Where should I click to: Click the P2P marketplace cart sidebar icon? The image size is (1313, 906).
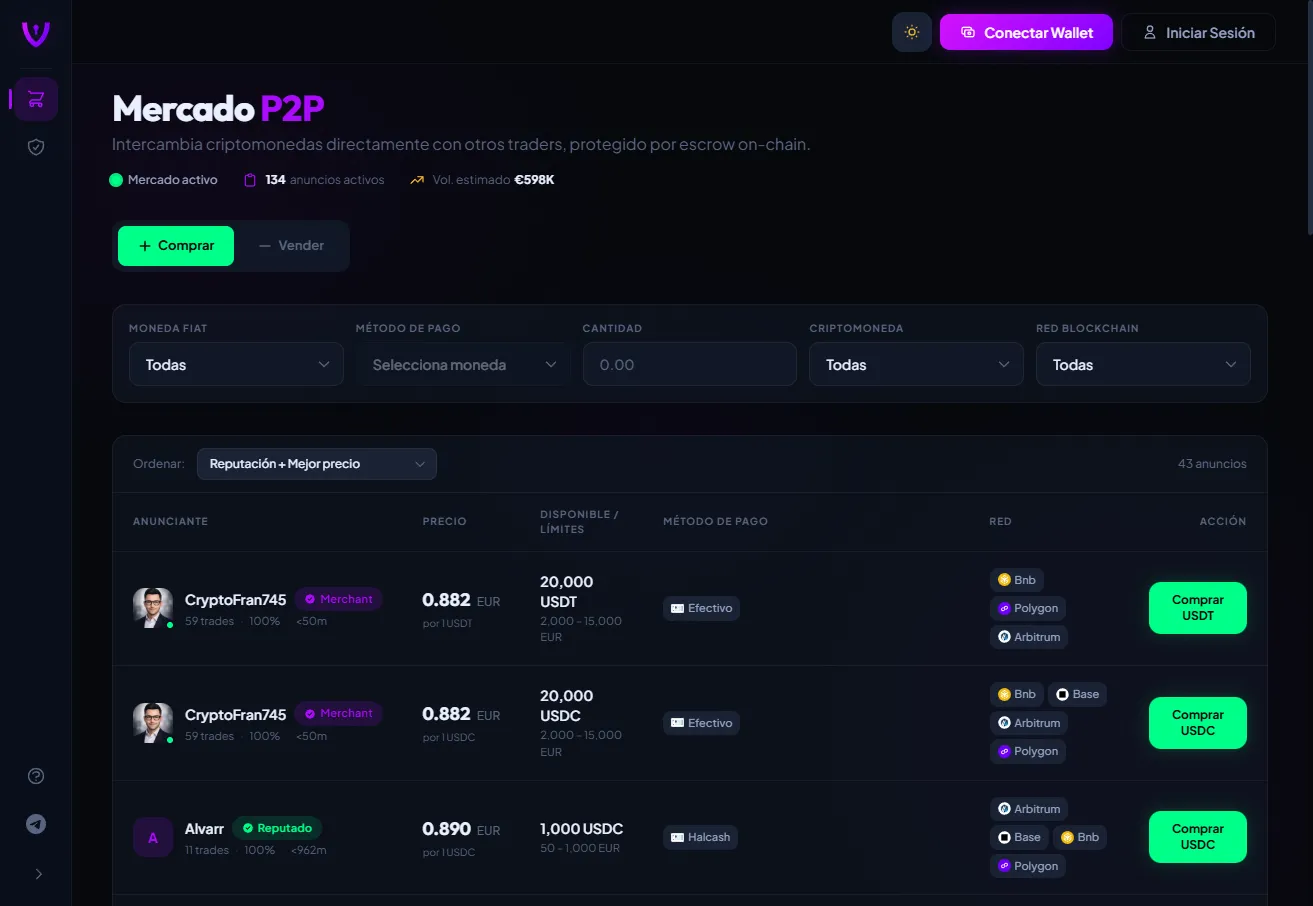click(36, 99)
